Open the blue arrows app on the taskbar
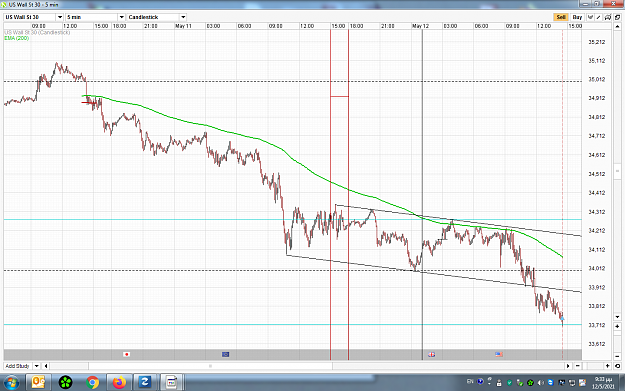625x391 pixels. tap(145, 383)
